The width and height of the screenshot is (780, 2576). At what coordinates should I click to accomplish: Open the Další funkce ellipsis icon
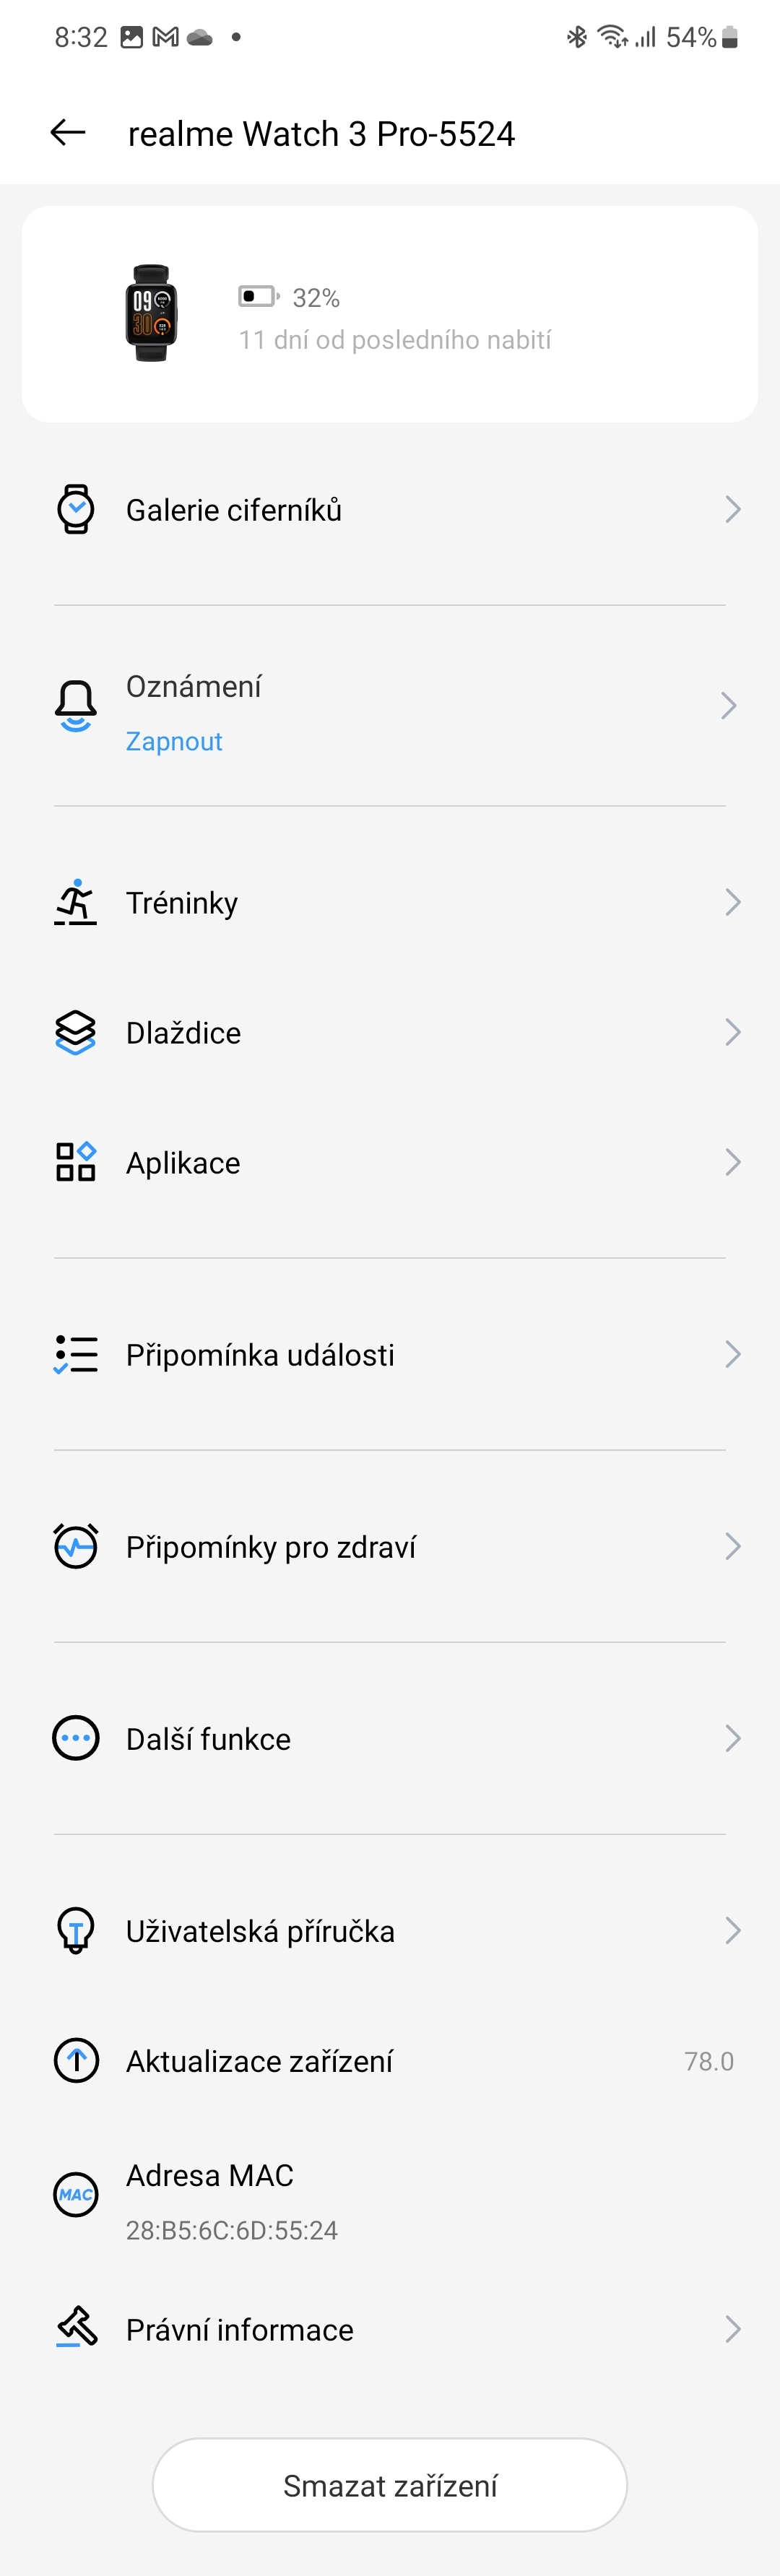(x=75, y=1738)
